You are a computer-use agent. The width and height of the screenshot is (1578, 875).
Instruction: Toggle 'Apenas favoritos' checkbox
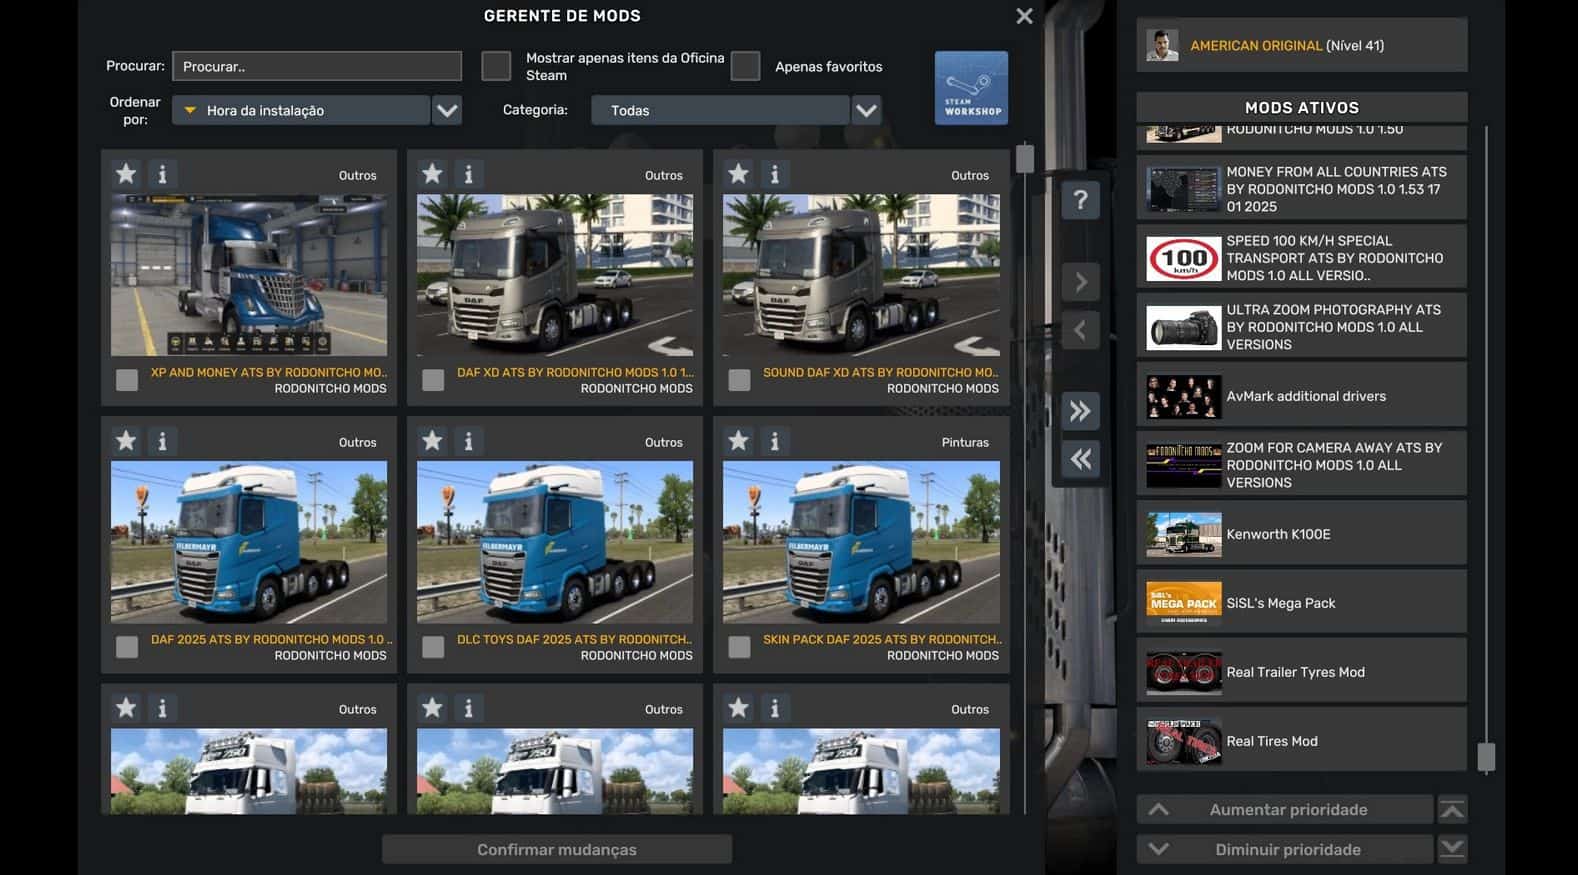(x=745, y=66)
